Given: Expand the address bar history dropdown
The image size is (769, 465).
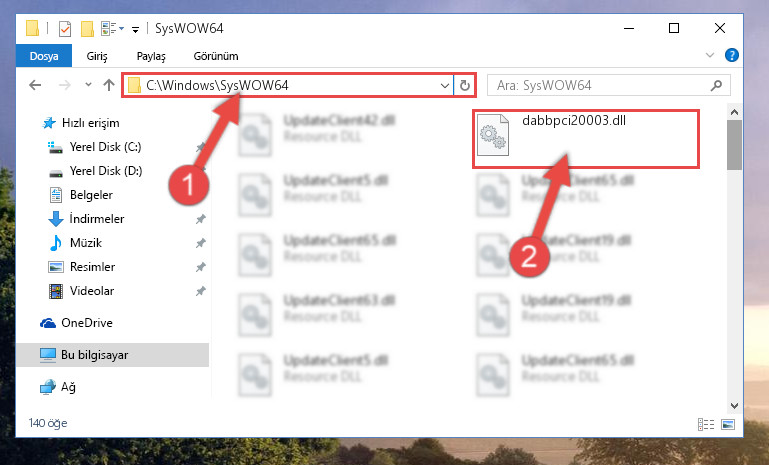Looking at the screenshot, I should point(444,86).
